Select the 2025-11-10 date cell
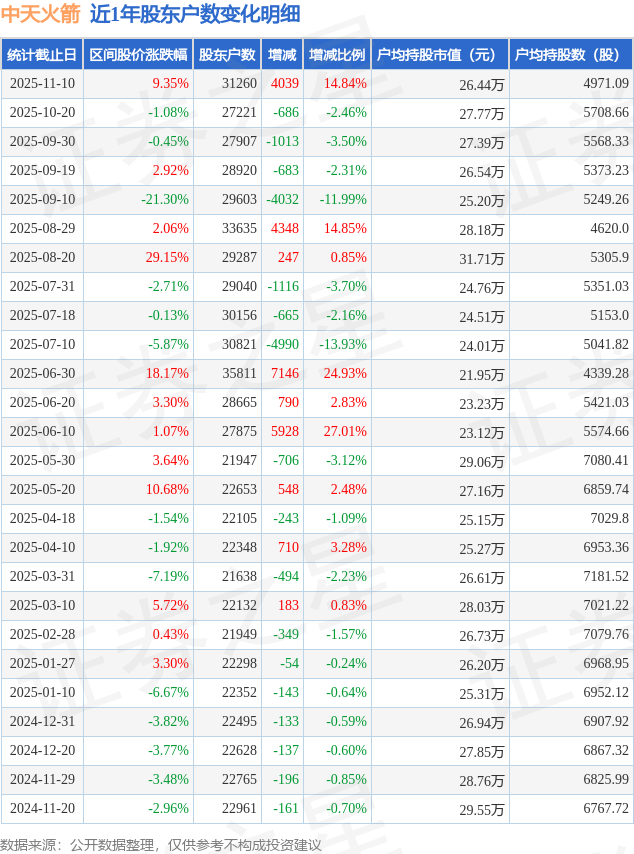 pyautogui.click(x=42, y=84)
